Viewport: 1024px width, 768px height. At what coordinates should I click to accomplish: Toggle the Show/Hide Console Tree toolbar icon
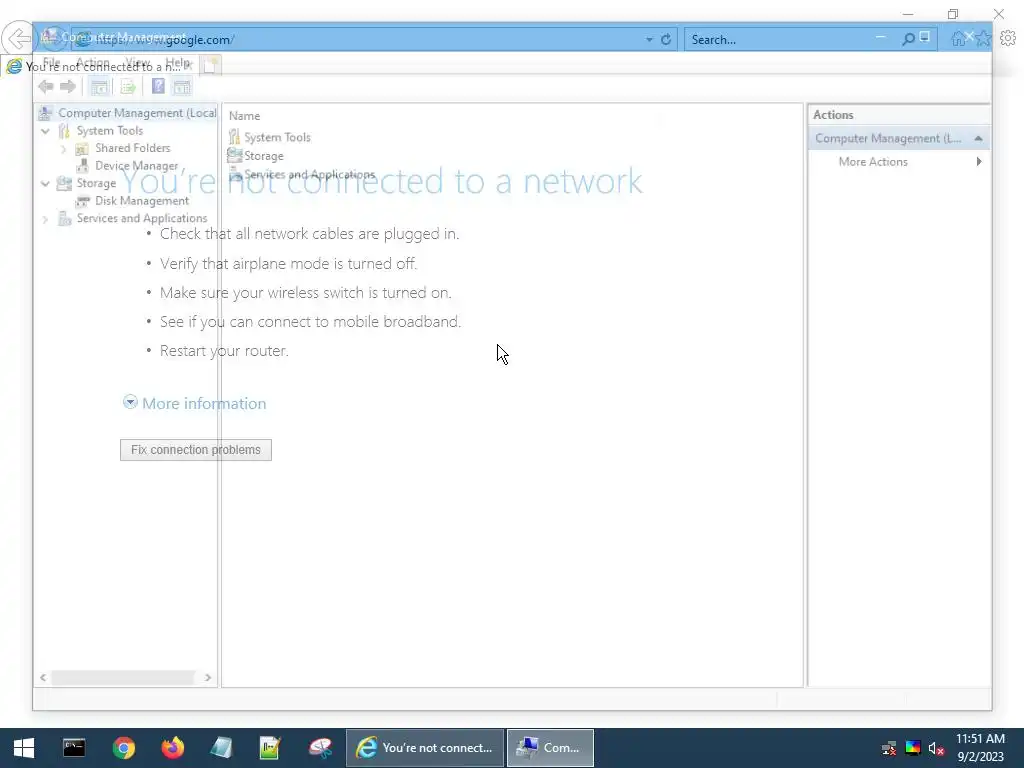point(99,86)
